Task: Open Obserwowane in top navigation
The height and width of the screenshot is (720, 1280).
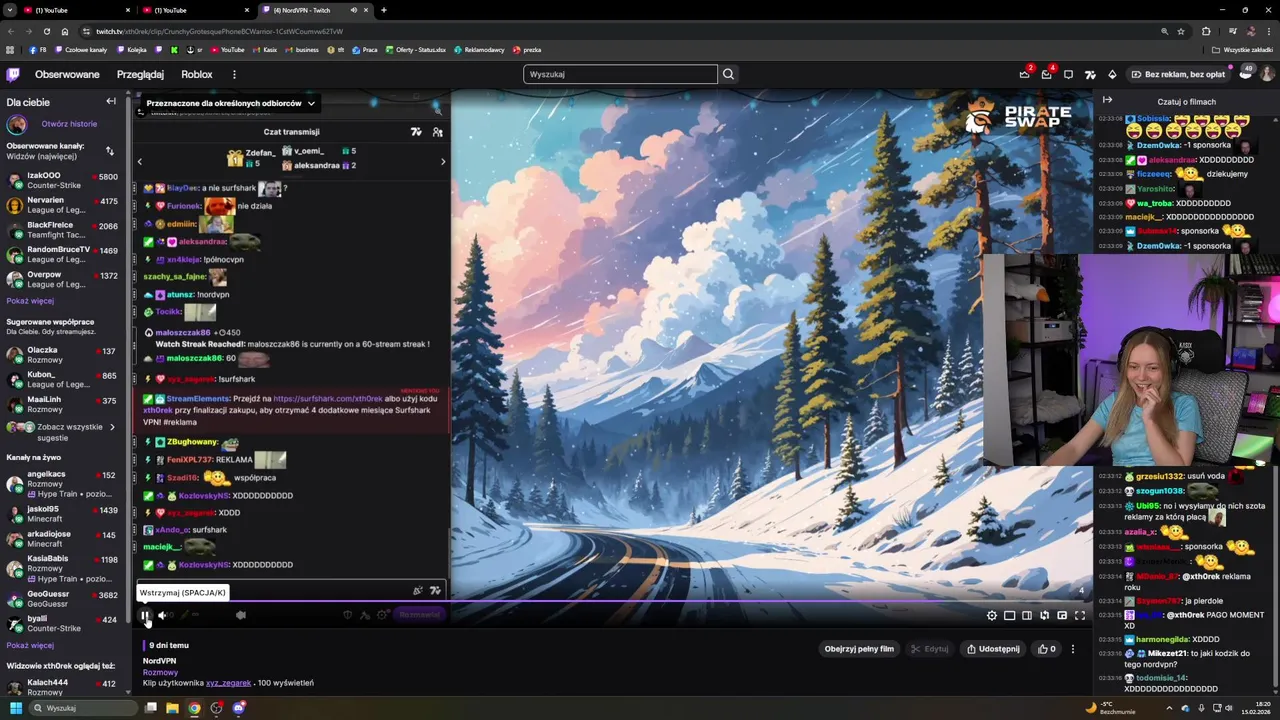Action: coord(67,74)
